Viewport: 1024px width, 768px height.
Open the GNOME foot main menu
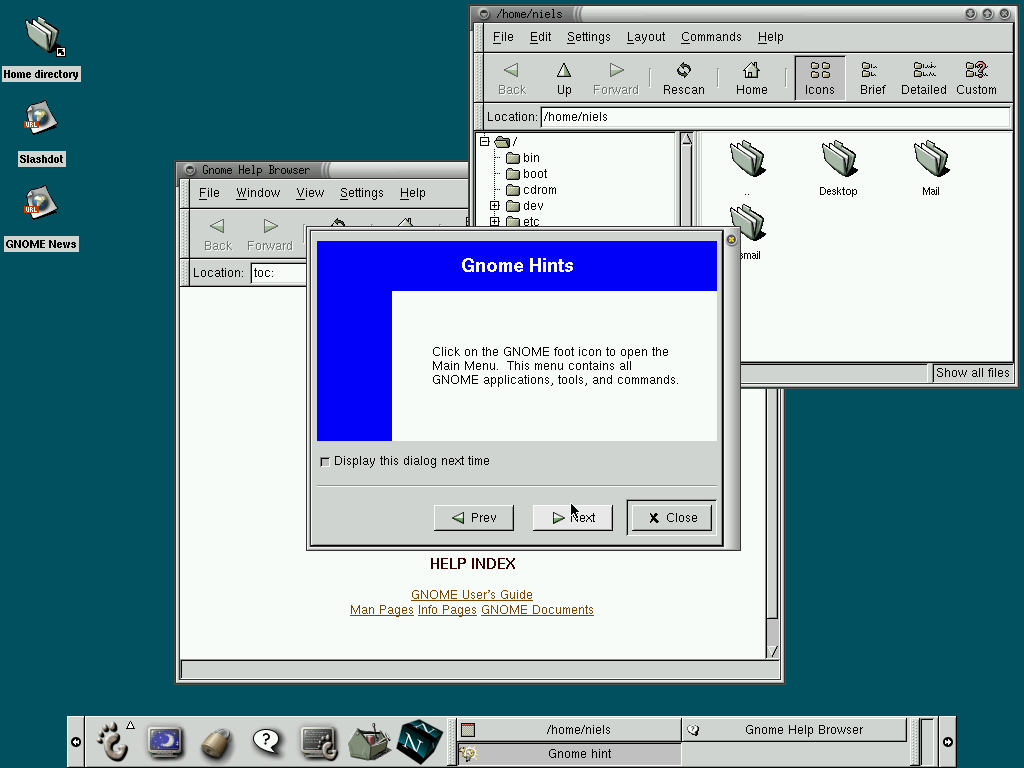(x=113, y=741)
